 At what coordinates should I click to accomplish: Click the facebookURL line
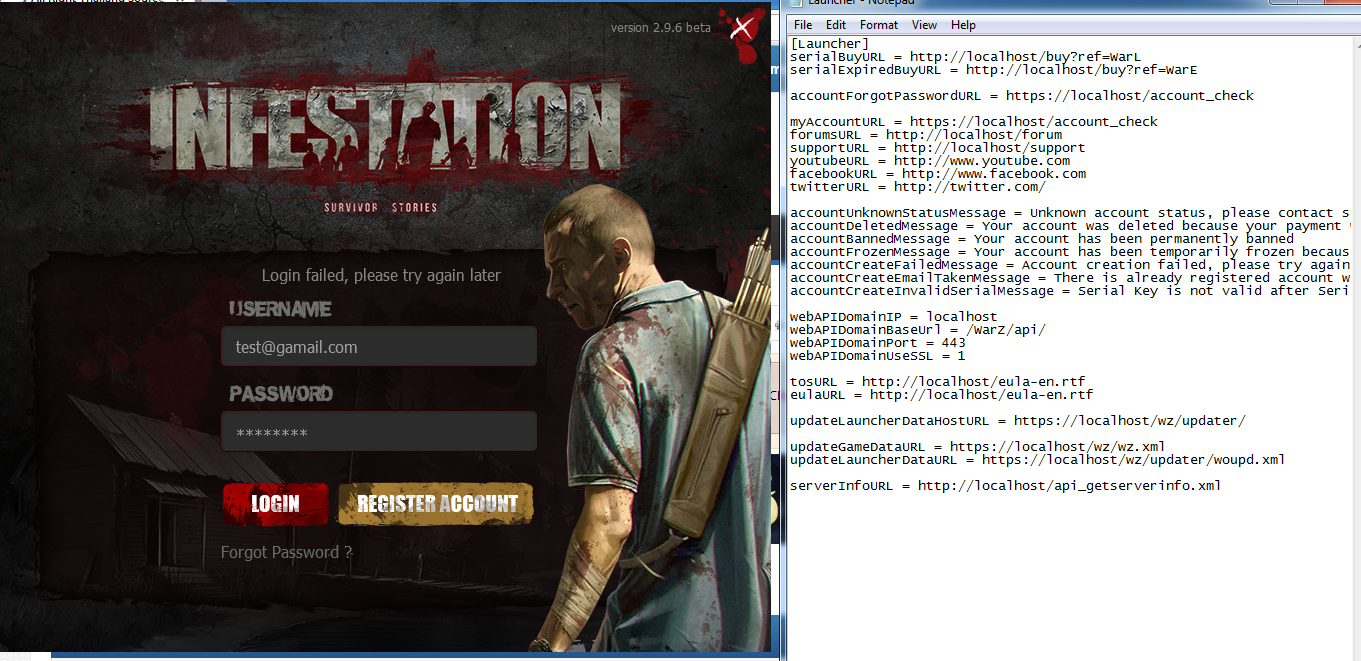(x=938, y=174)
